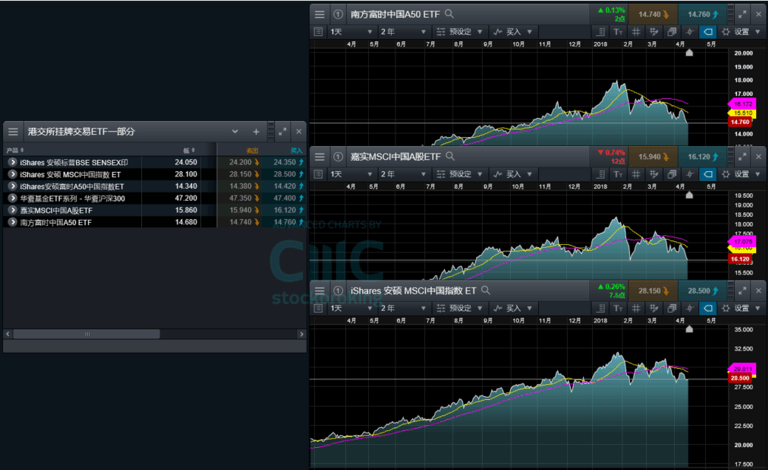Open 设置 settings in middle chart toolbar
Viewport: 768px width, 470px height.
click(x=742, y=174)
